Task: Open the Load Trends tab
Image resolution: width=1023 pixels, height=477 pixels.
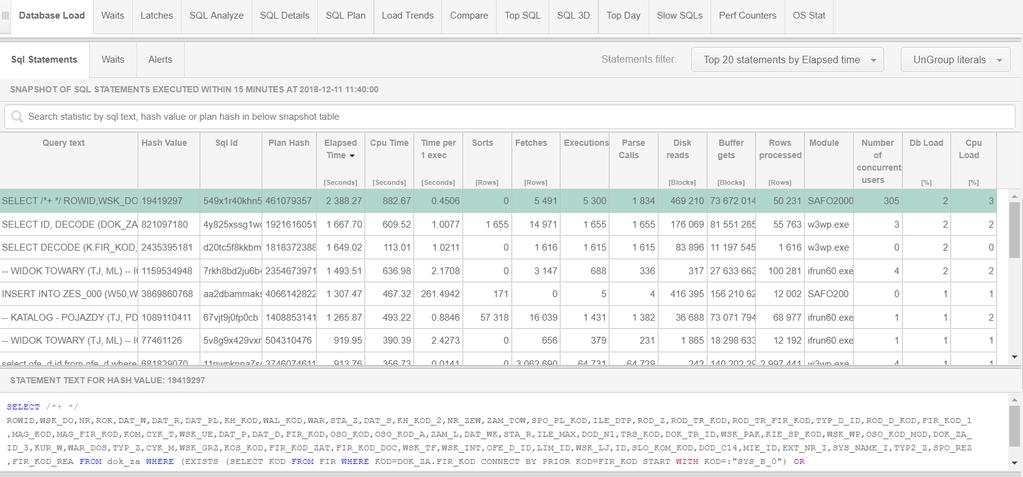Action: coord(408,16)
